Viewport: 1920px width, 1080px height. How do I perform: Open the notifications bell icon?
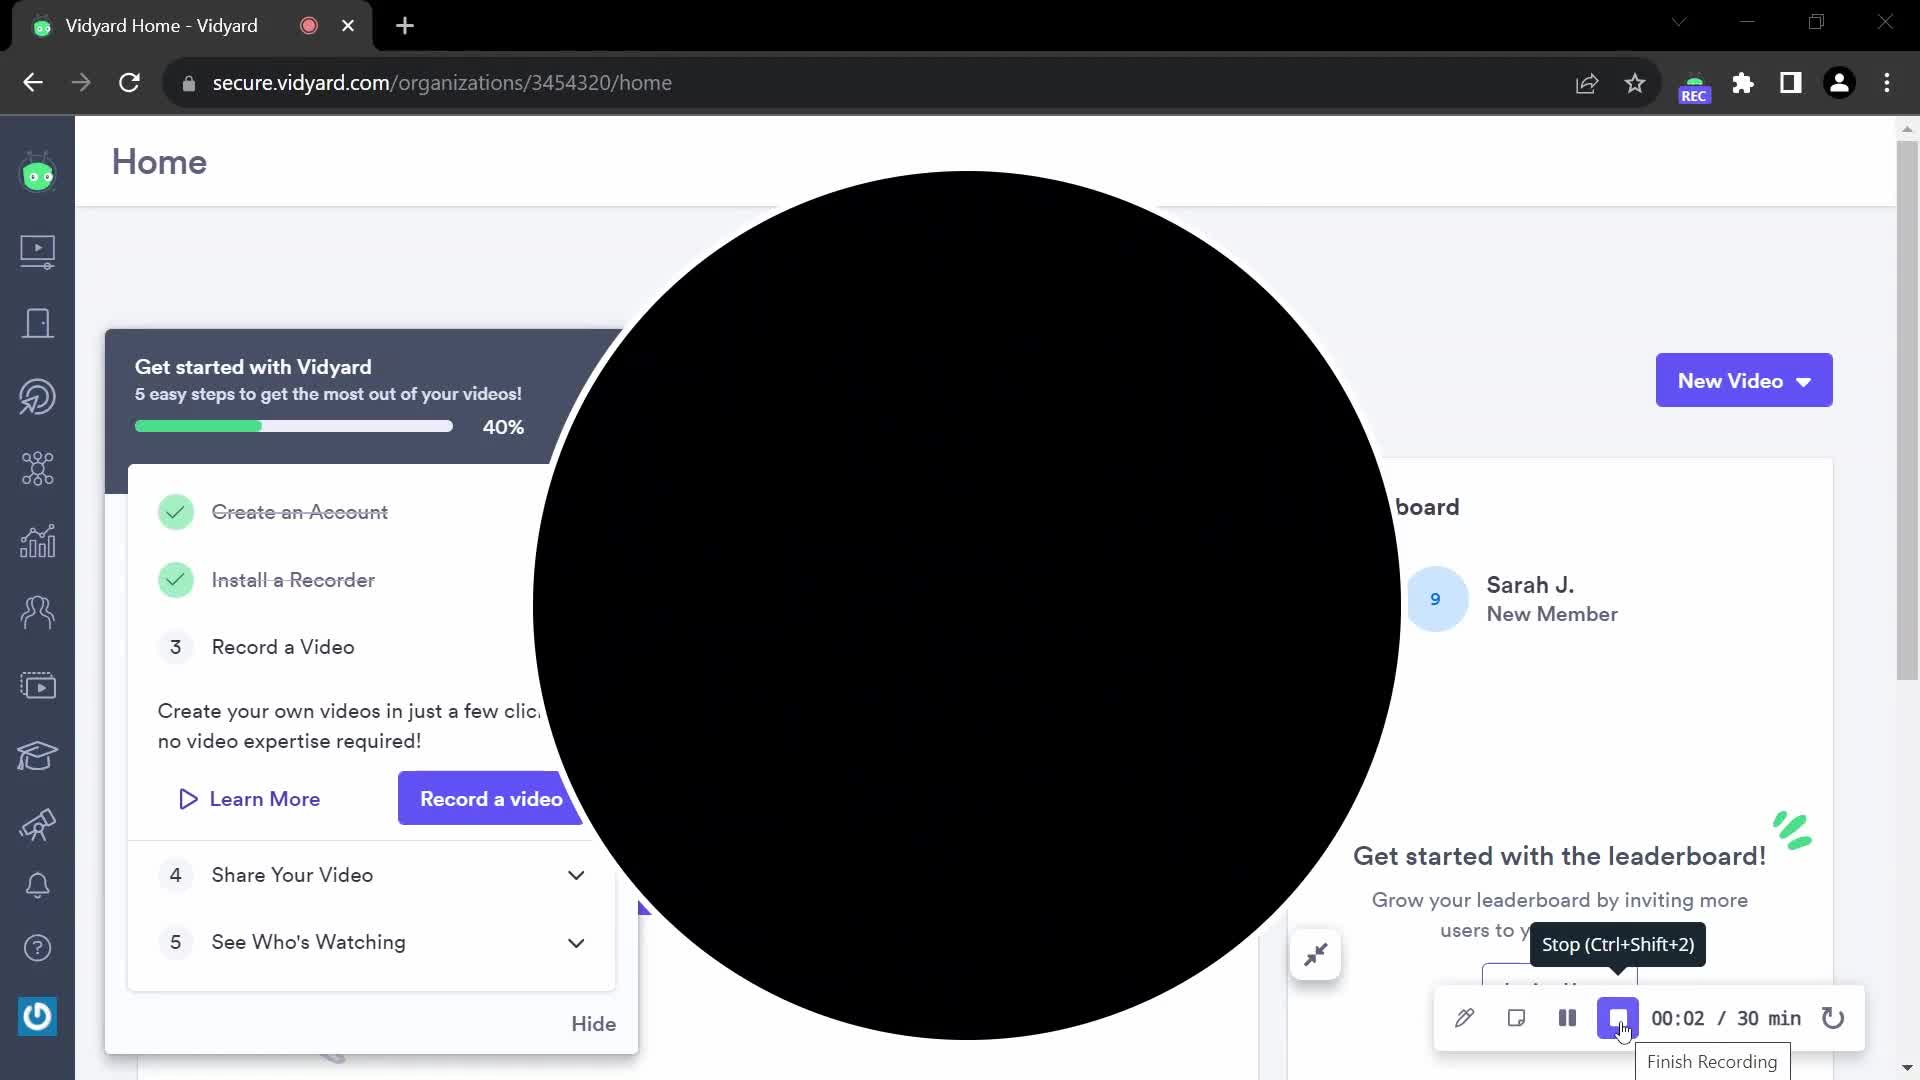point(38,885)
